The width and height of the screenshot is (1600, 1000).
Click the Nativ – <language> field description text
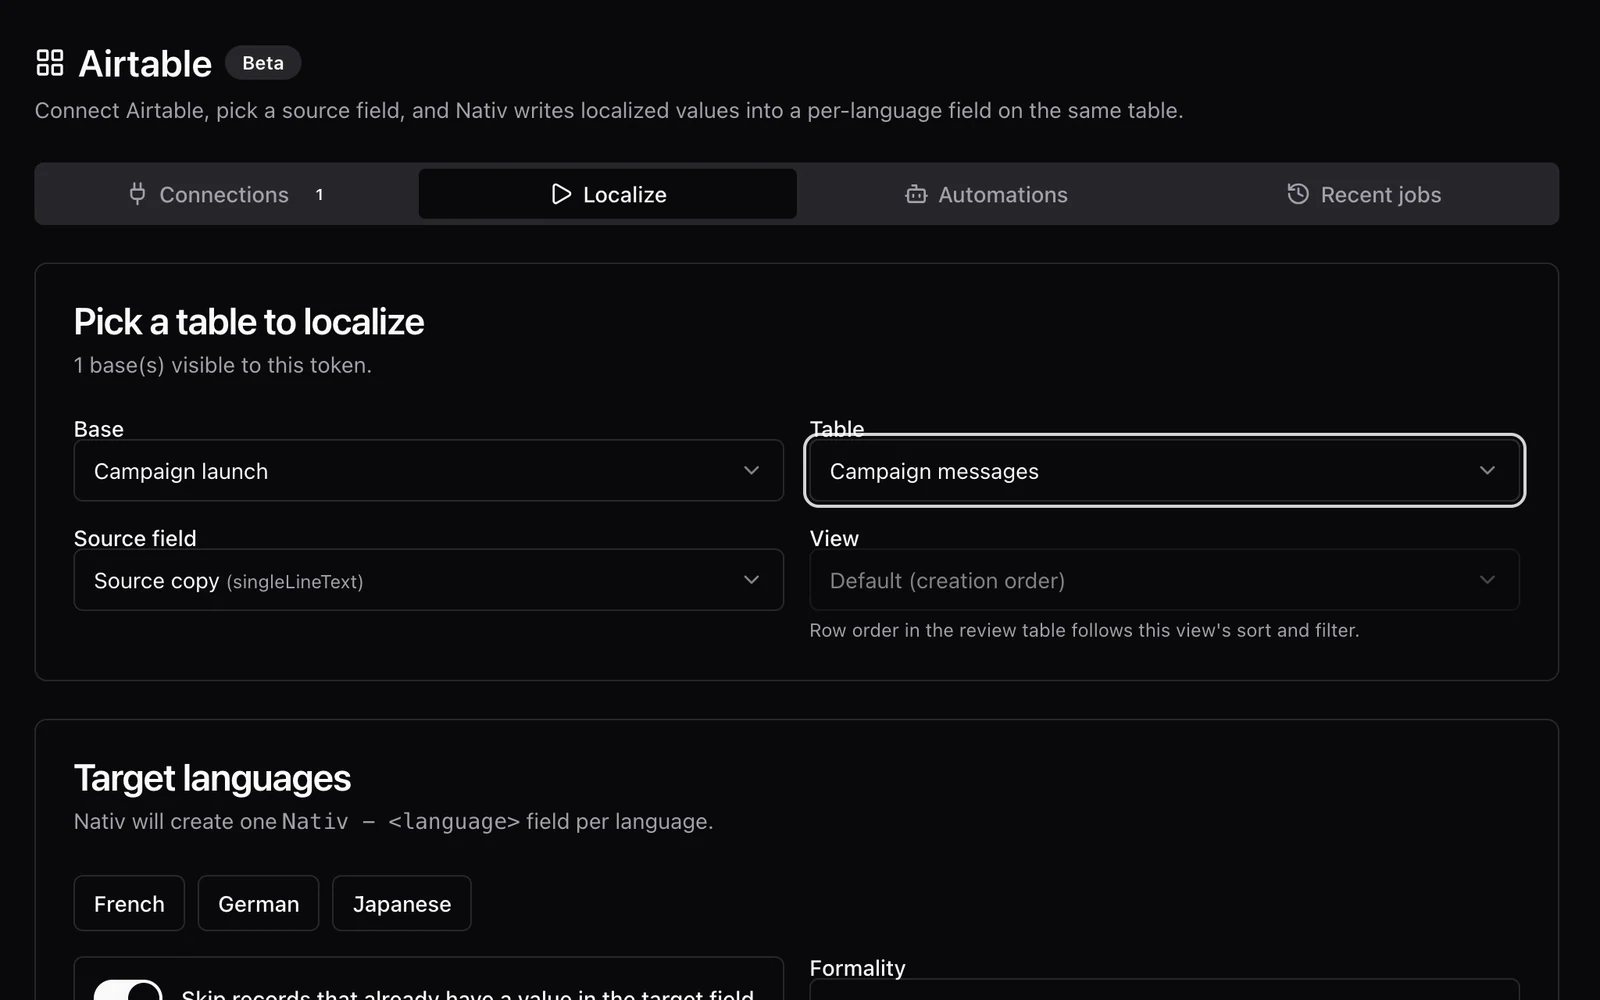393,822
